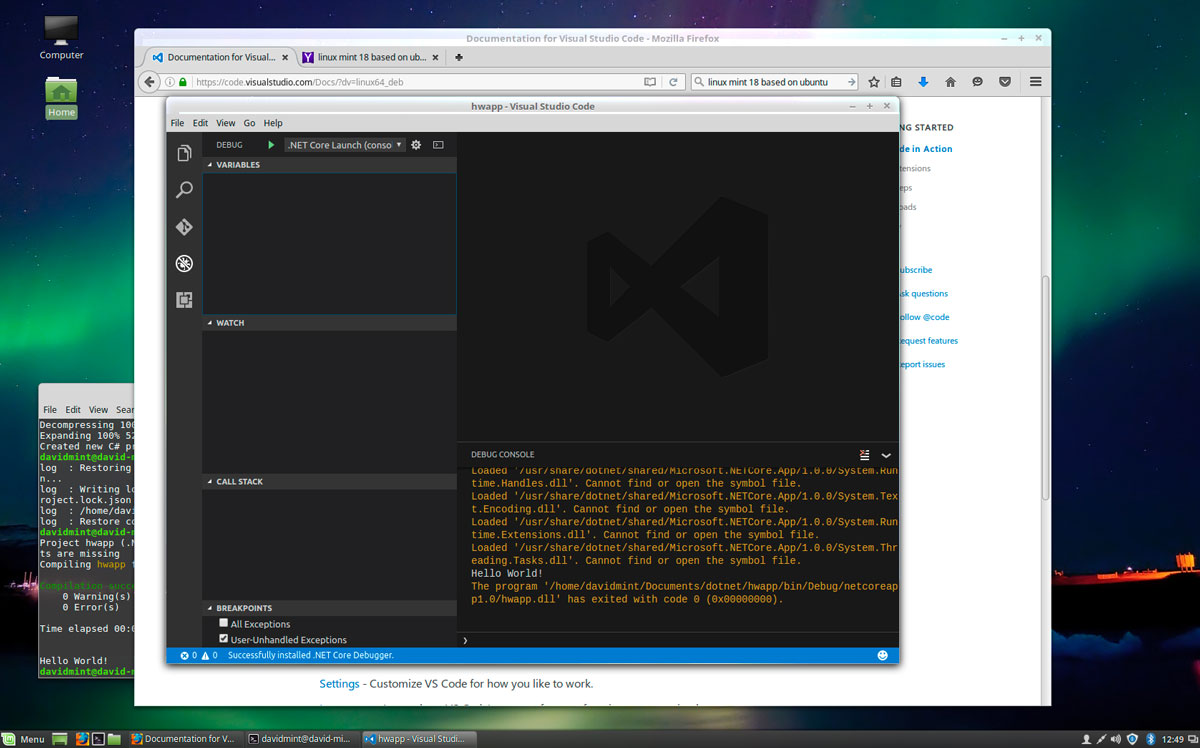Launch Terminal from the panel launcher

(98, 739)
